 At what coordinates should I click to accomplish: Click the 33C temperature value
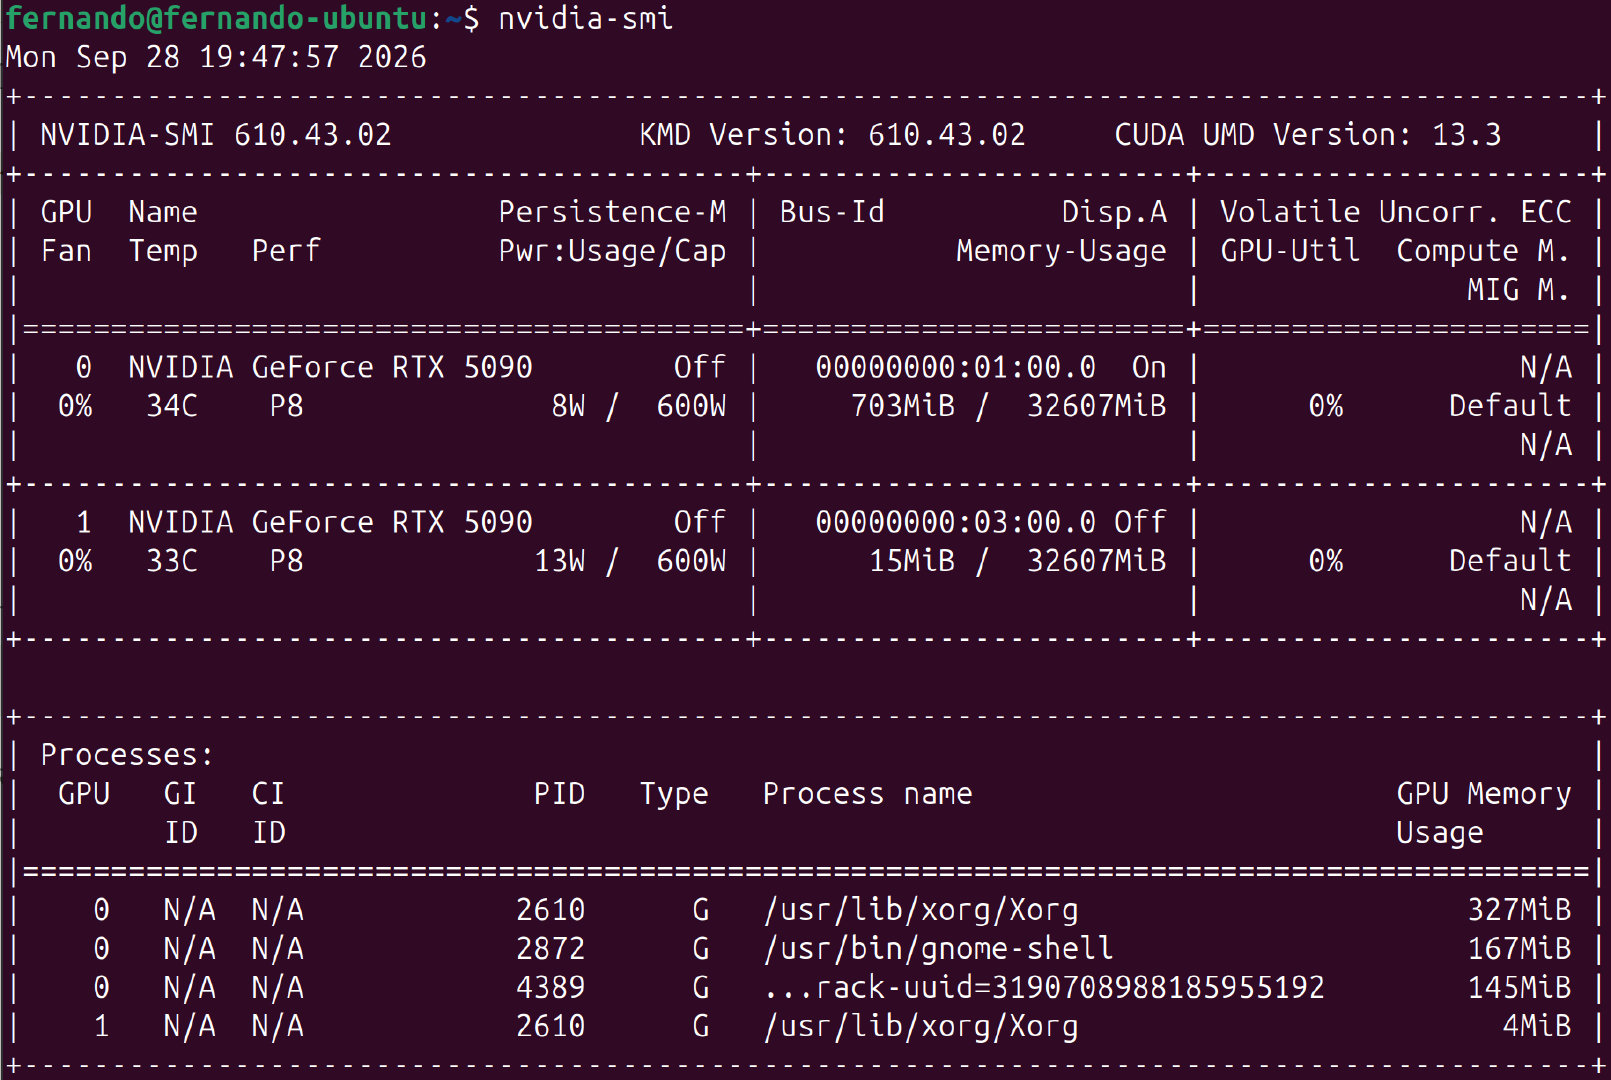(x=172, y=561)
